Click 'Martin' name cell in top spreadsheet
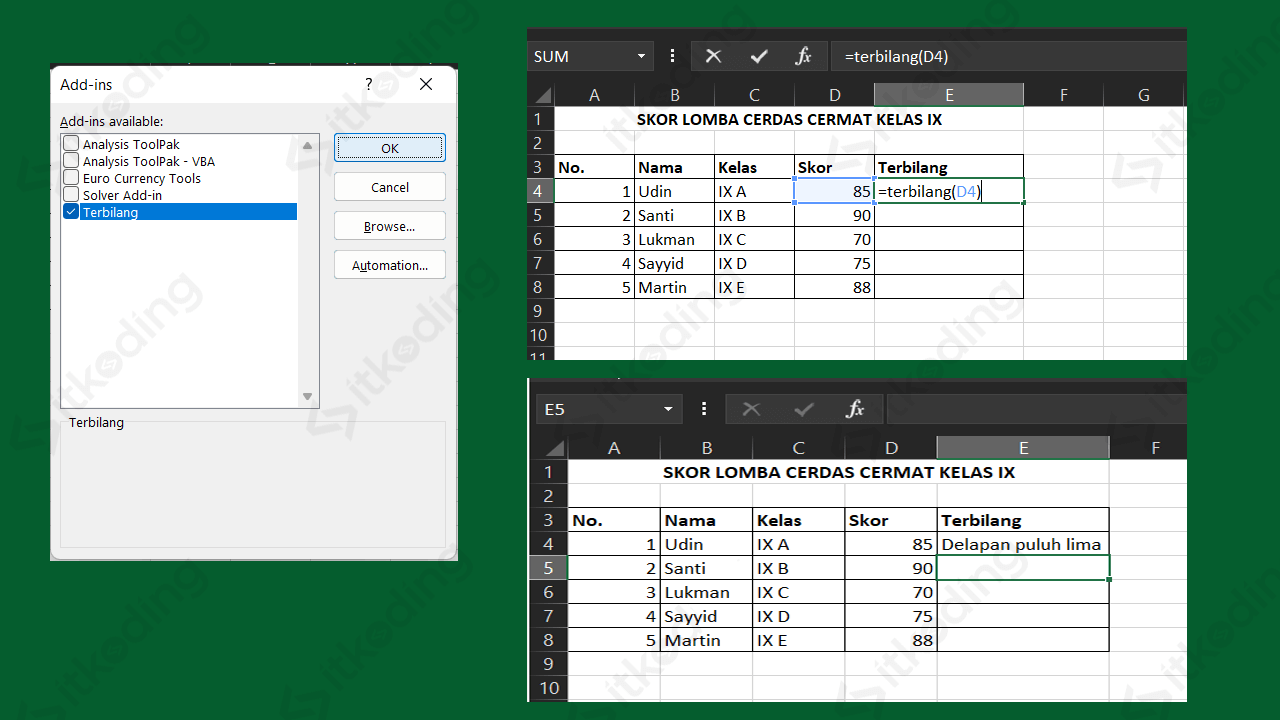This screenshot has height=720, width=1280. [675, 287]
